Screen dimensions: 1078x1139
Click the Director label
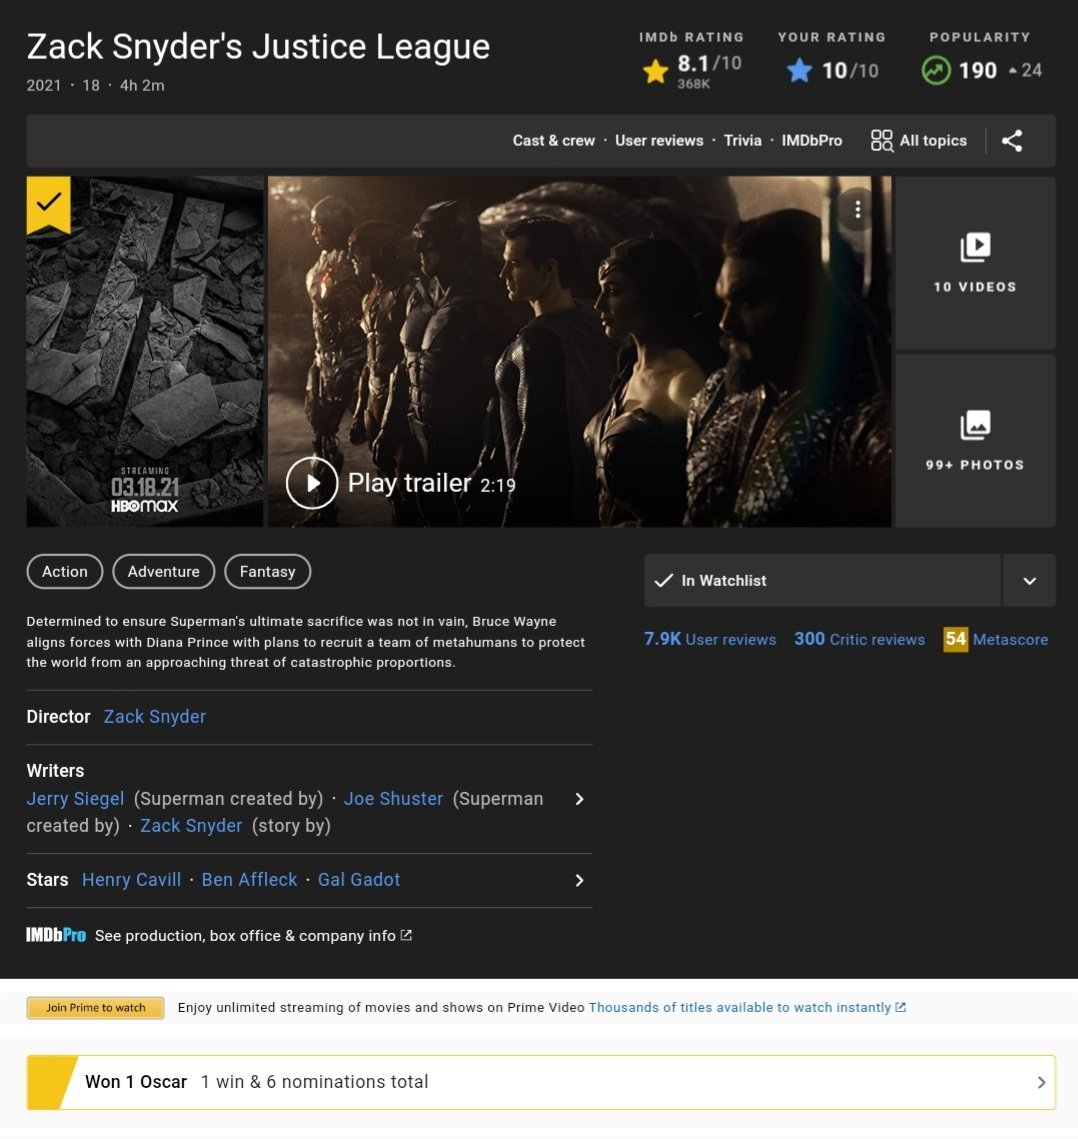[58, 717]
